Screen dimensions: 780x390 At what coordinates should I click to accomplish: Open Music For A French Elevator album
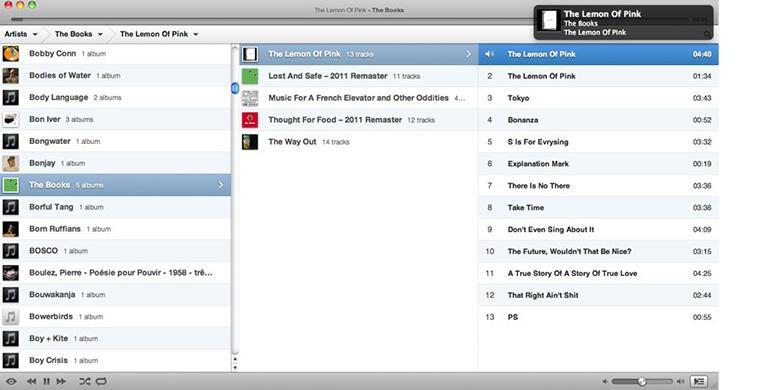pos(359,98)
